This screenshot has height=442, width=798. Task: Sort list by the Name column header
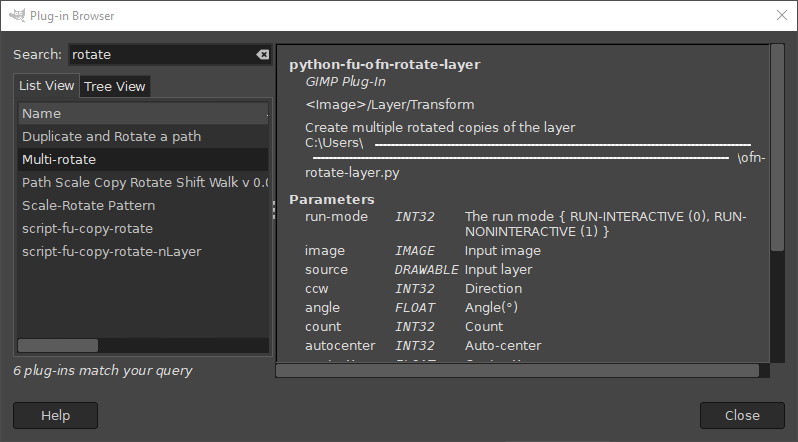[x=140, y=113]
